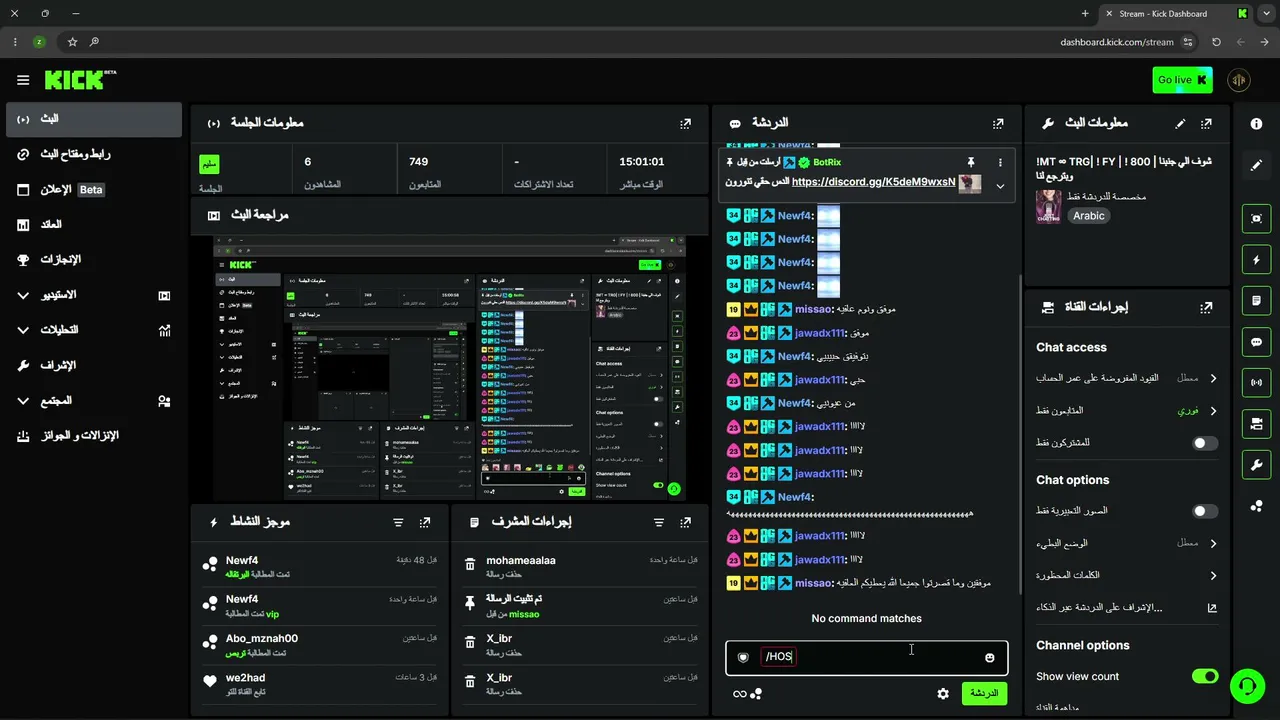Toggle channel actions icon in right rail

click(1256, 424)
